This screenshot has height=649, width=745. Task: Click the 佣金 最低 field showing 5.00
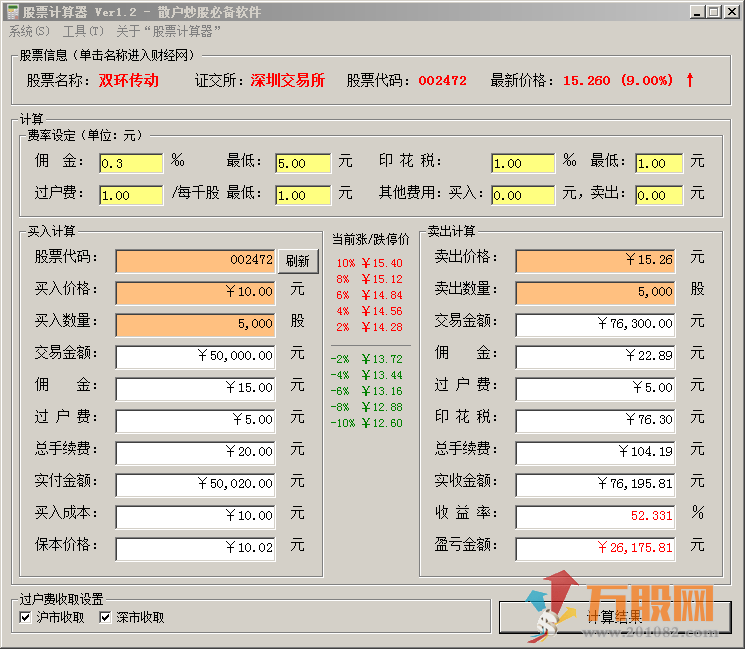point(303,163)
